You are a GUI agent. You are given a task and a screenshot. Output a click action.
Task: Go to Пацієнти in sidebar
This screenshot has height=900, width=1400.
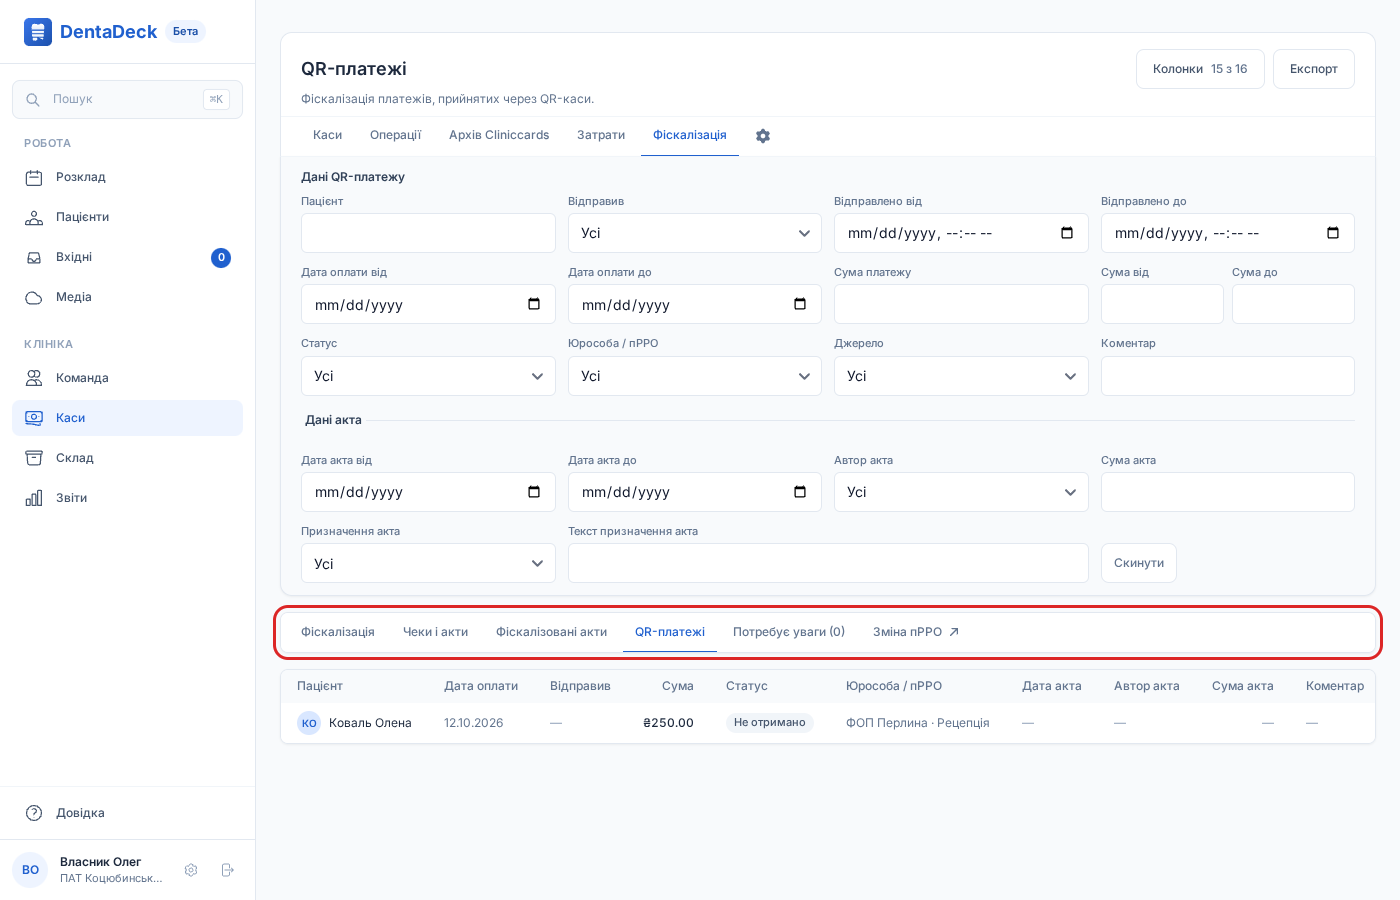[x=127, y=217]
